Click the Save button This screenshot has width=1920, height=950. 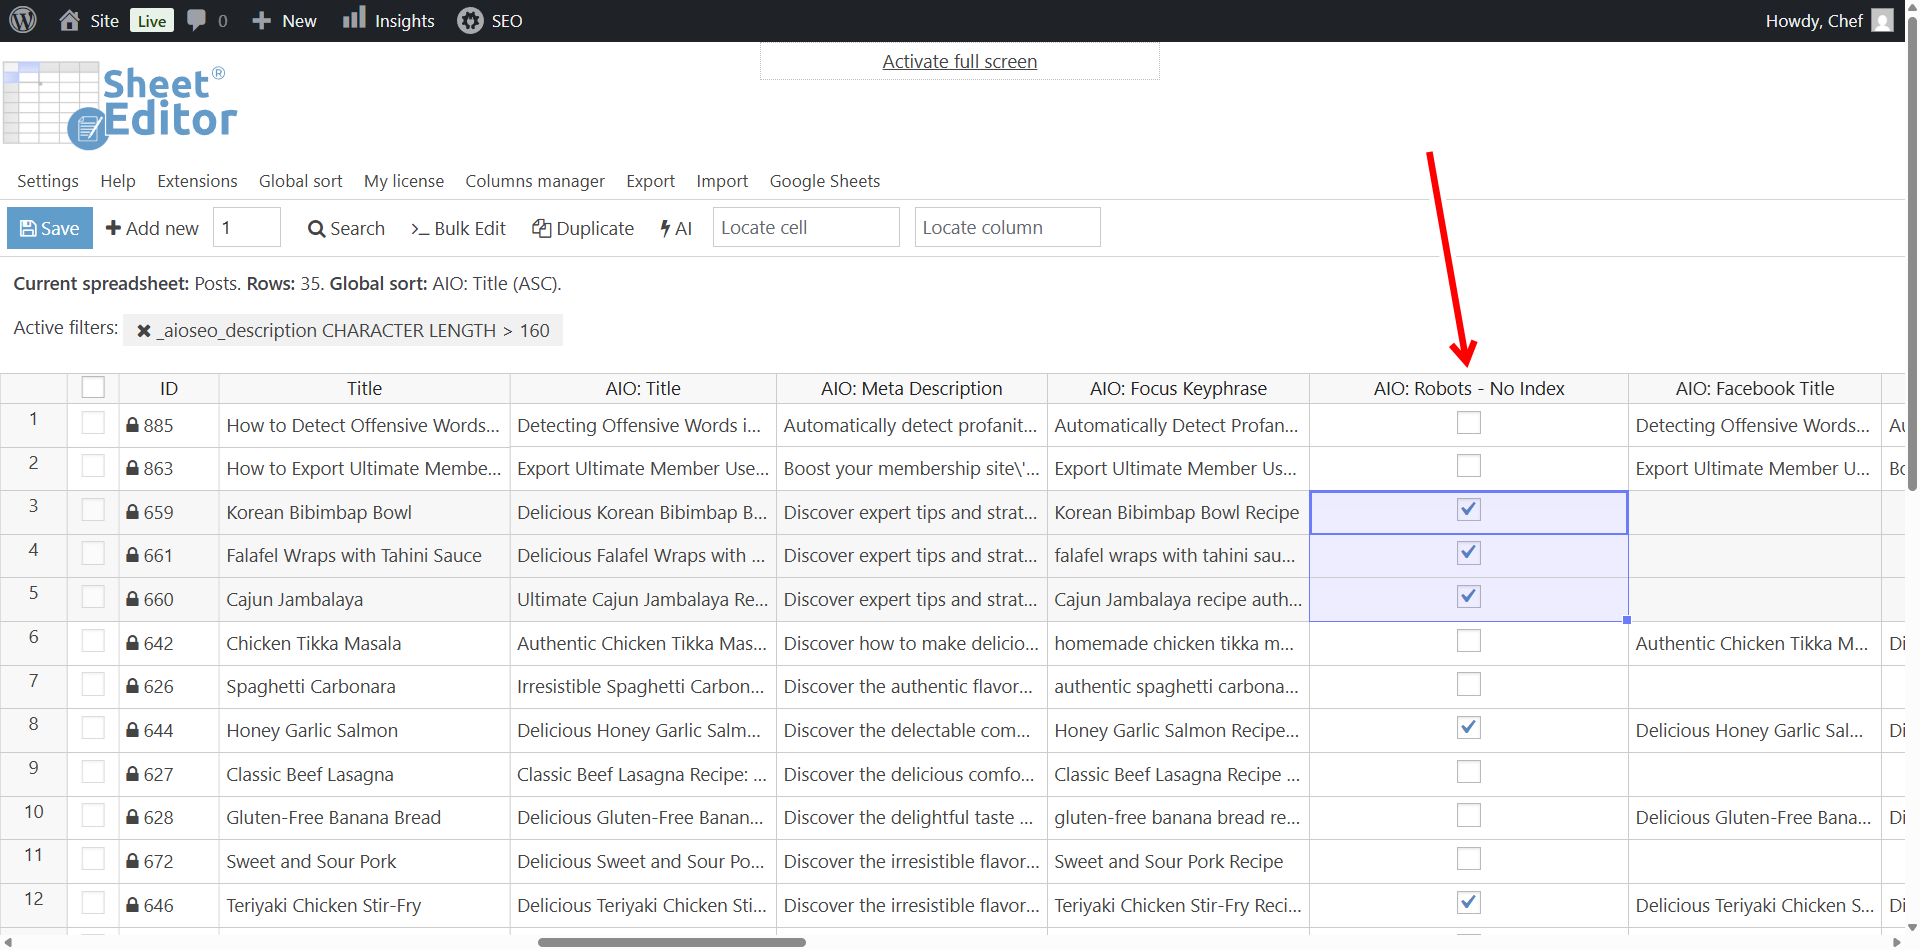(x=50, y=228)
